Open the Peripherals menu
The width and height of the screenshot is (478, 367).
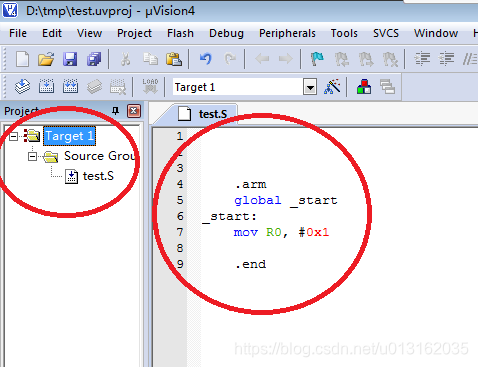pyautogui.click(x=287, y=33)
